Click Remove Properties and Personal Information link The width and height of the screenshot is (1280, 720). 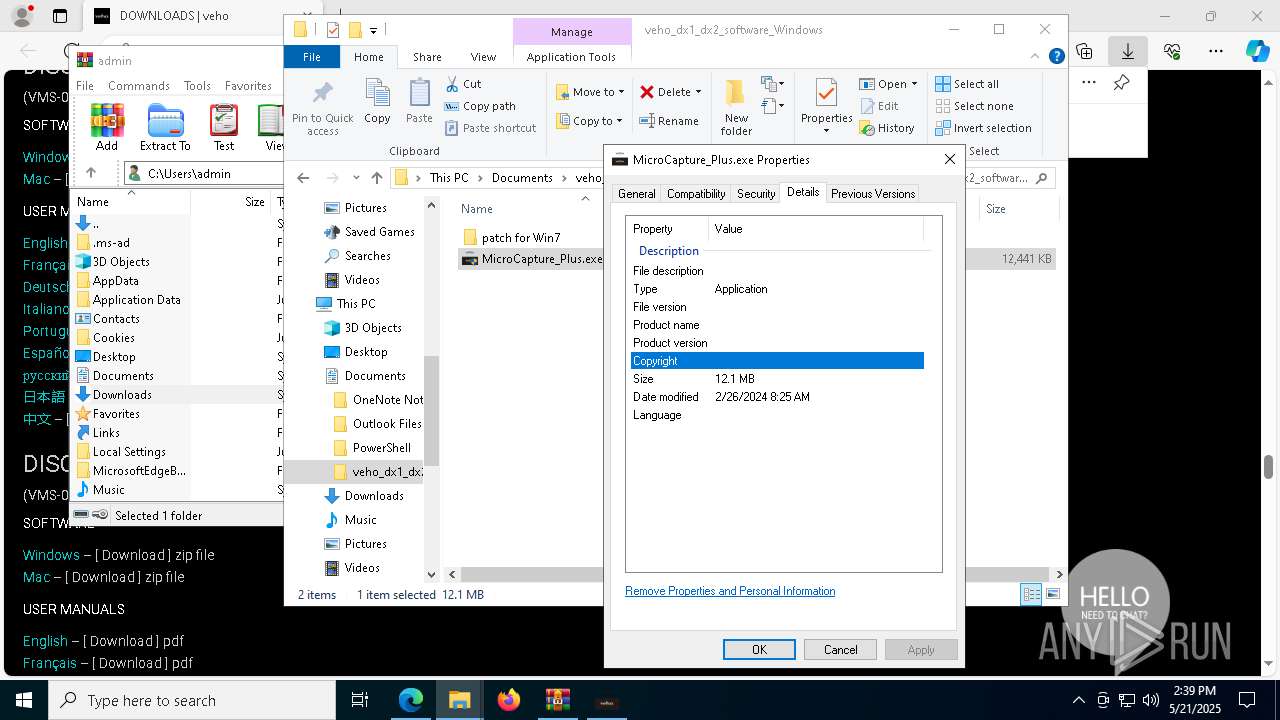point(730,591)
